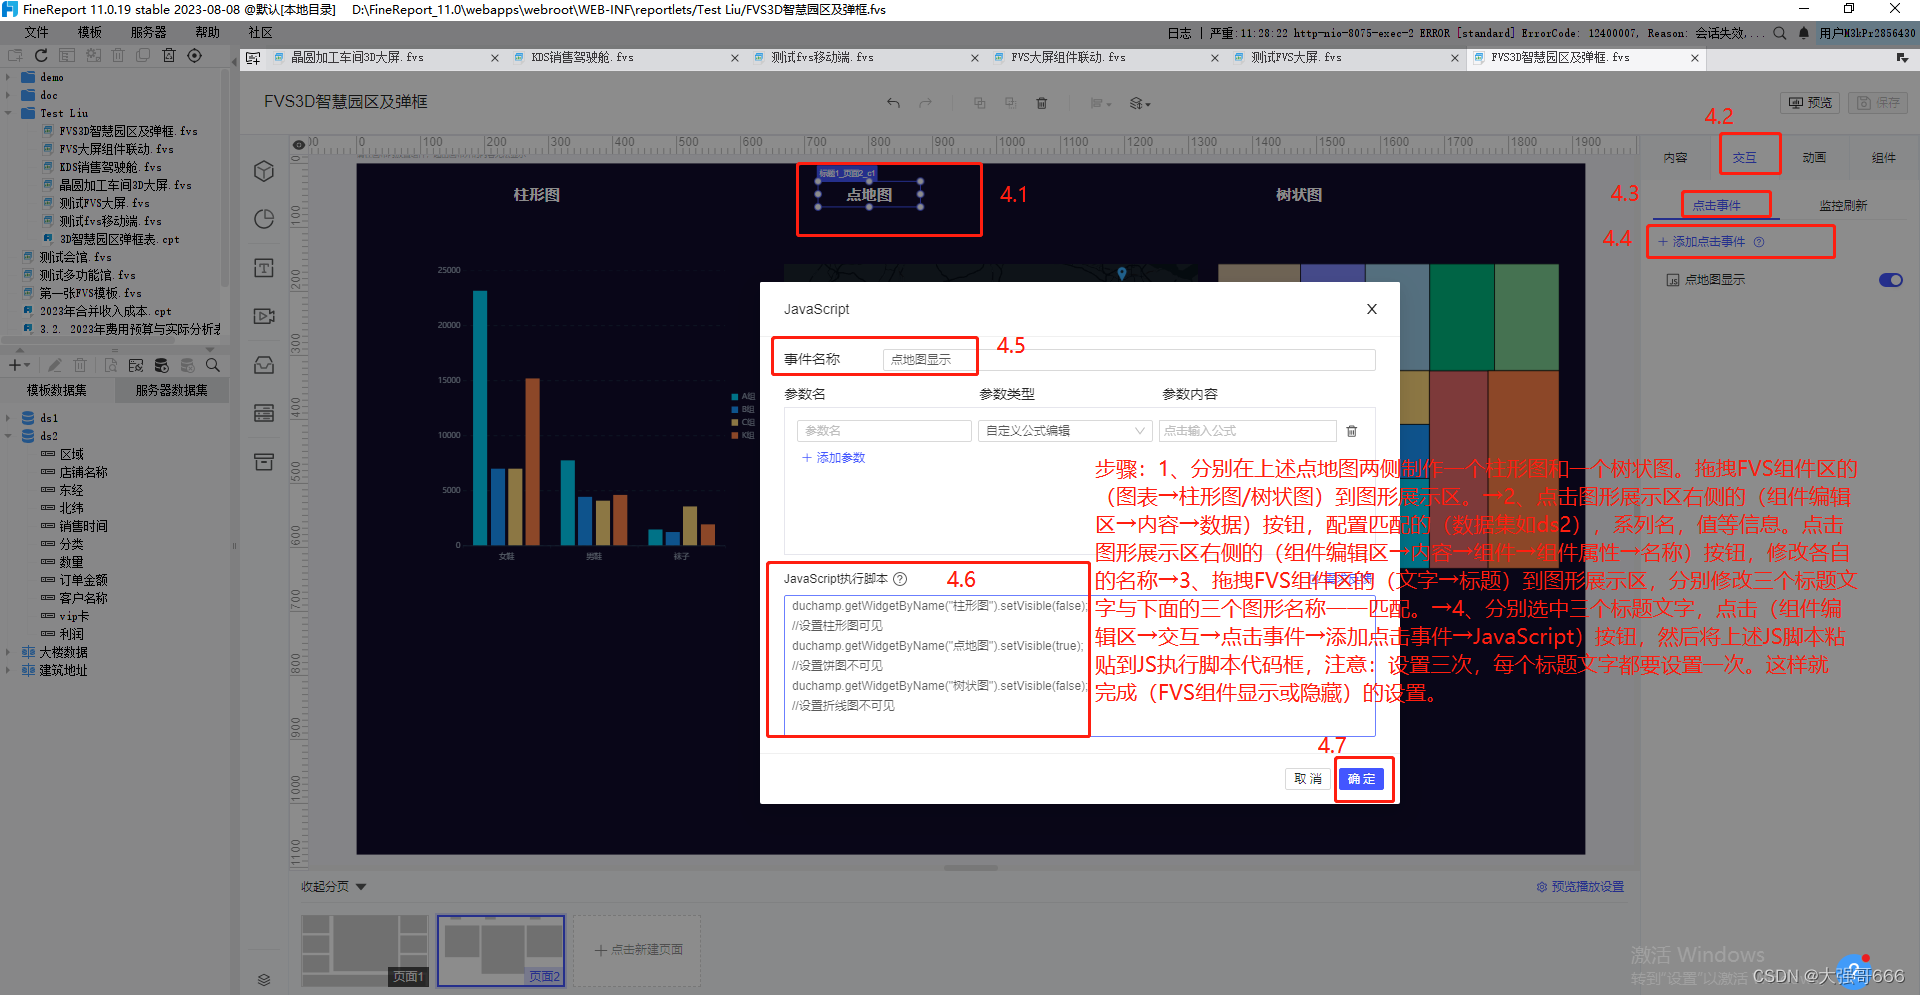This screenshot has width=1920, height=995.
Task: Click the undo arrow in canvas toolbar
Action: pyautogui.click(x=893, y=103)
